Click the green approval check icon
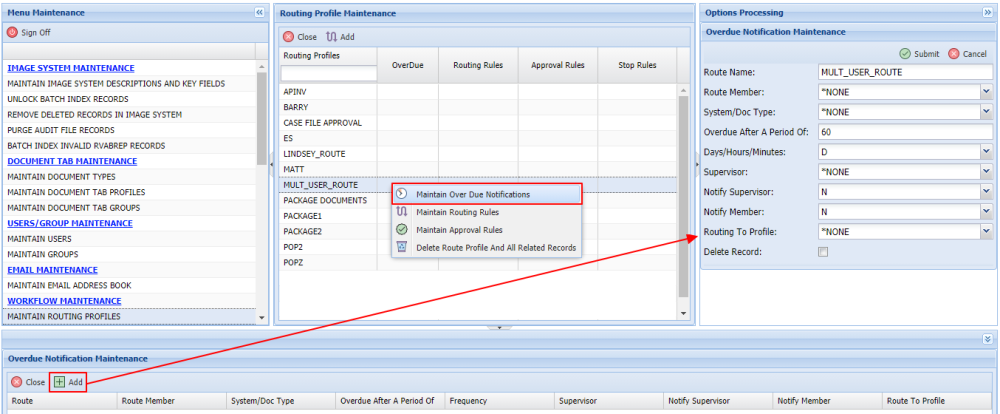Viewport: 1000px width, 414px height. tap(402, 230)
